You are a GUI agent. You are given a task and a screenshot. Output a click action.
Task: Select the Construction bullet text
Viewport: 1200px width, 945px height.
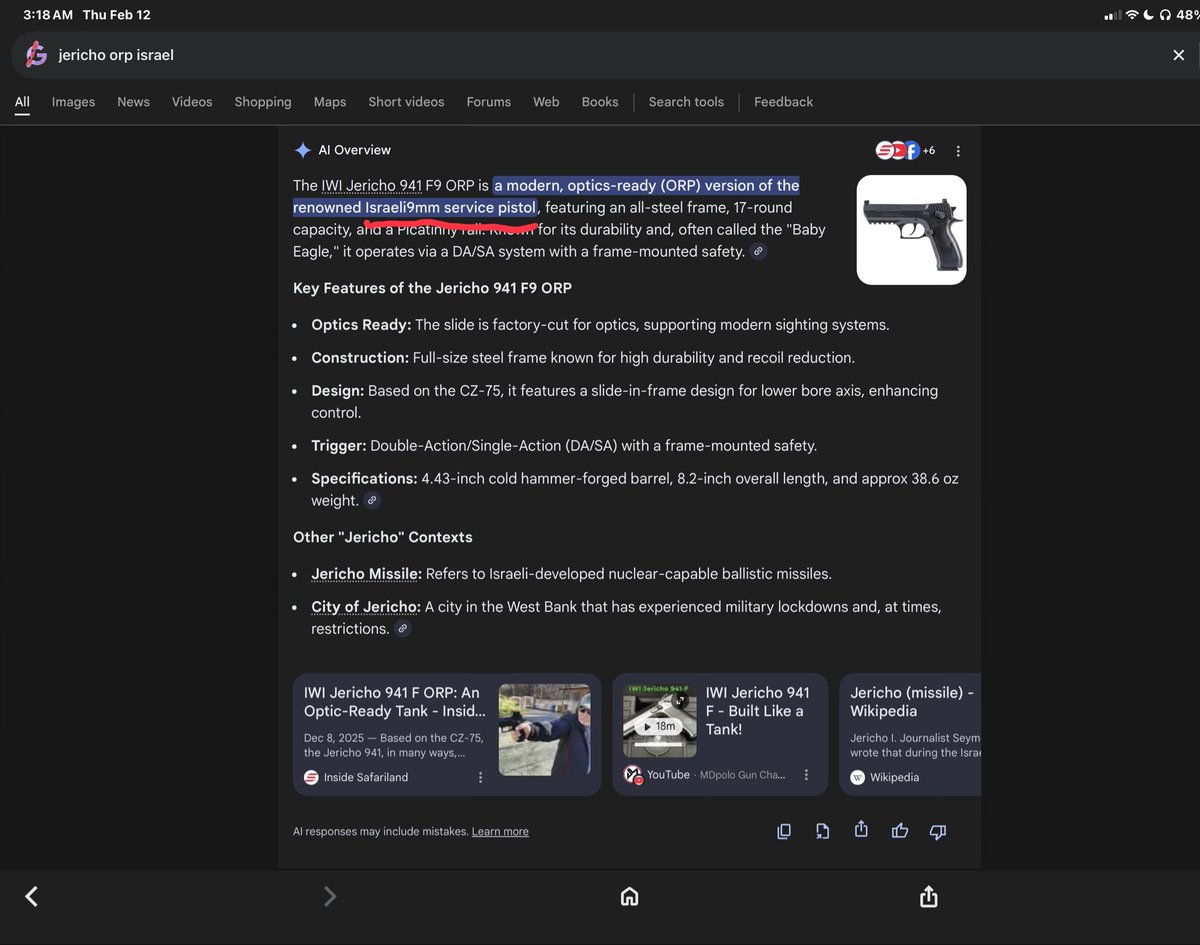click(583, 358)
